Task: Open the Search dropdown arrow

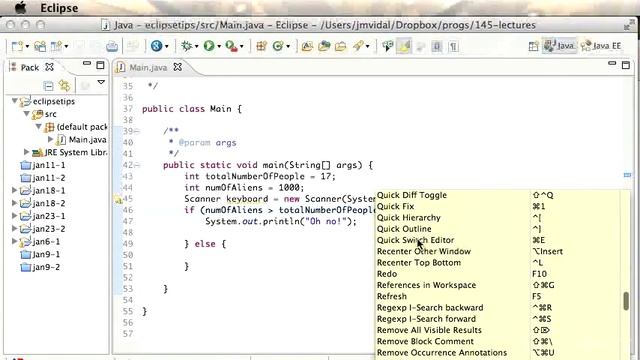Action: [368, 47]
